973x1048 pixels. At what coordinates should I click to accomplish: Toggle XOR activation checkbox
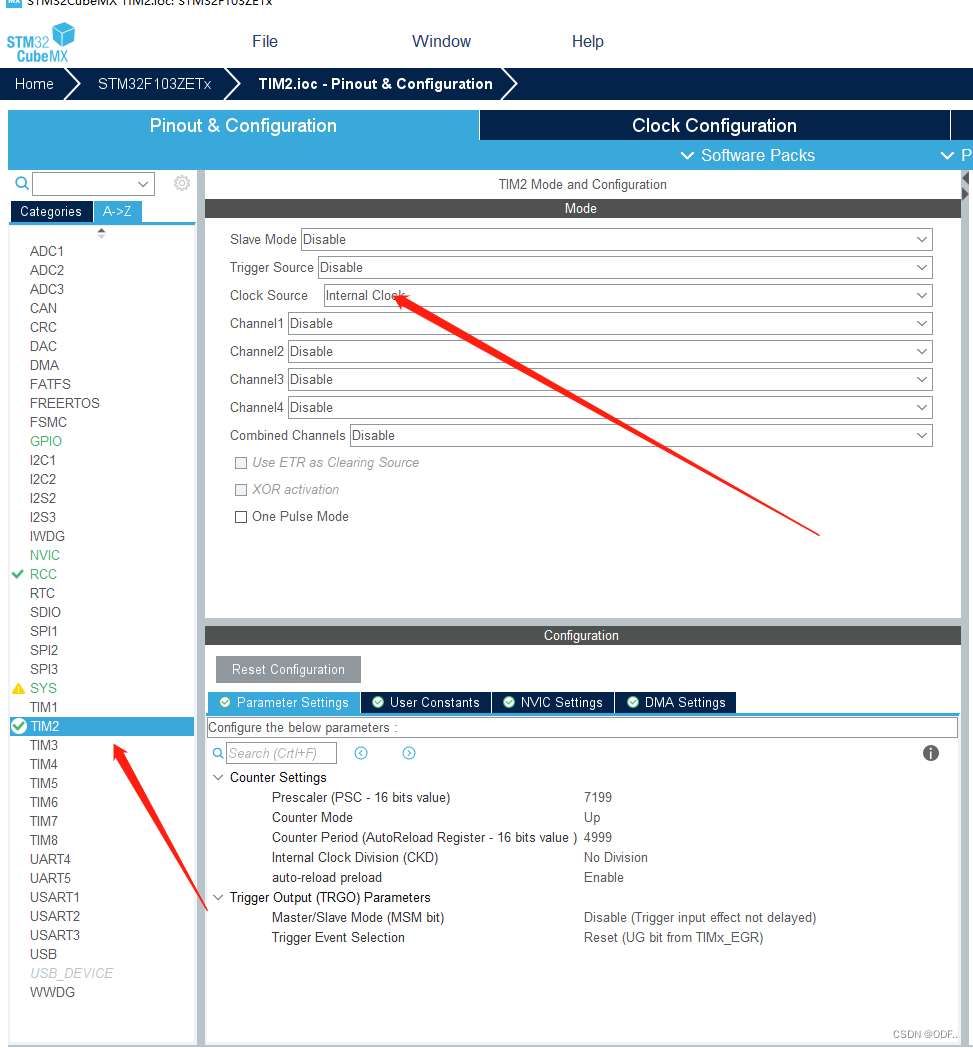[x=241, y=490]
